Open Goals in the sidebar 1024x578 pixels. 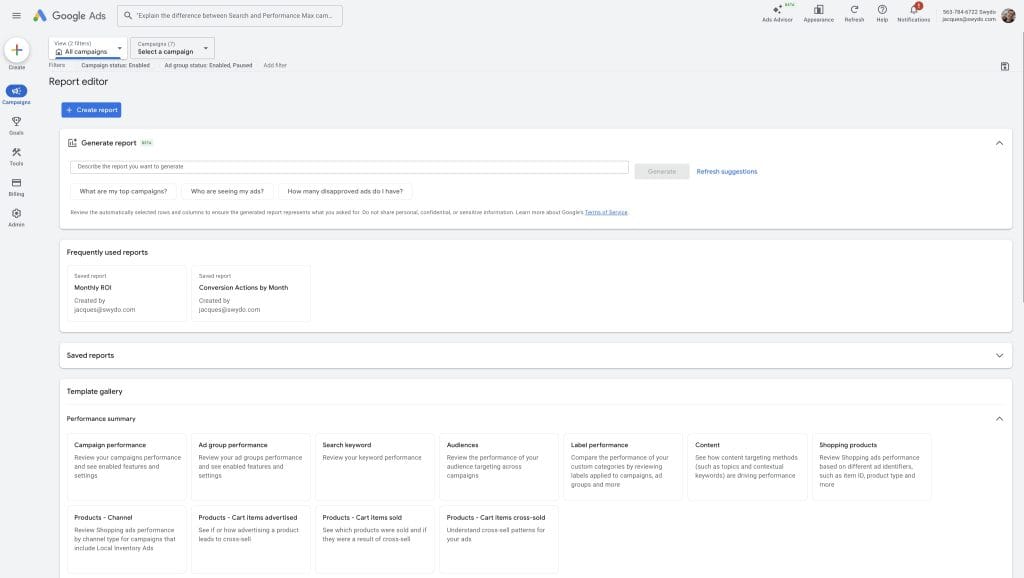[x=16, y=124]
